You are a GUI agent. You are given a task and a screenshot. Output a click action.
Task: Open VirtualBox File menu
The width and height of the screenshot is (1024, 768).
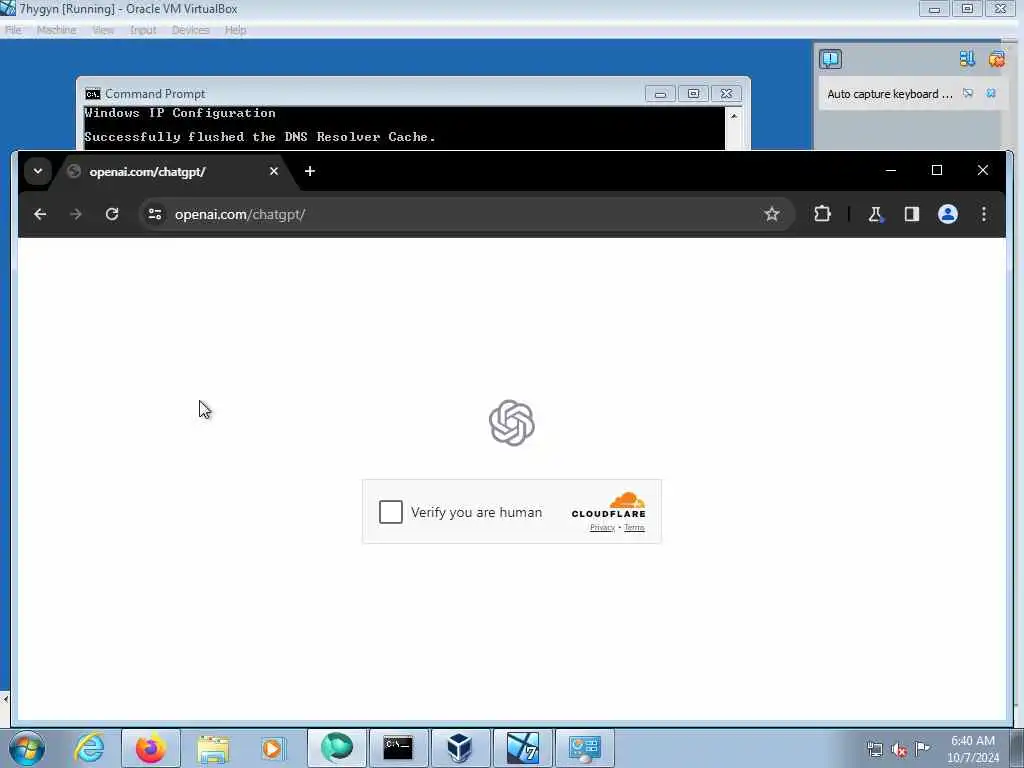pyautogui.click(x=13, y=30)
